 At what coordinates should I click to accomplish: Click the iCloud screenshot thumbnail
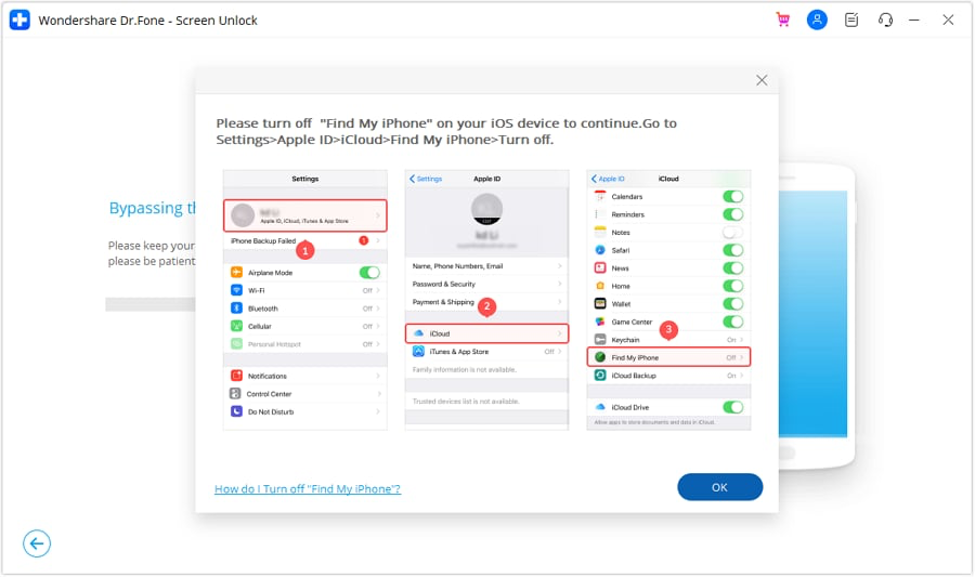(669, 300)
